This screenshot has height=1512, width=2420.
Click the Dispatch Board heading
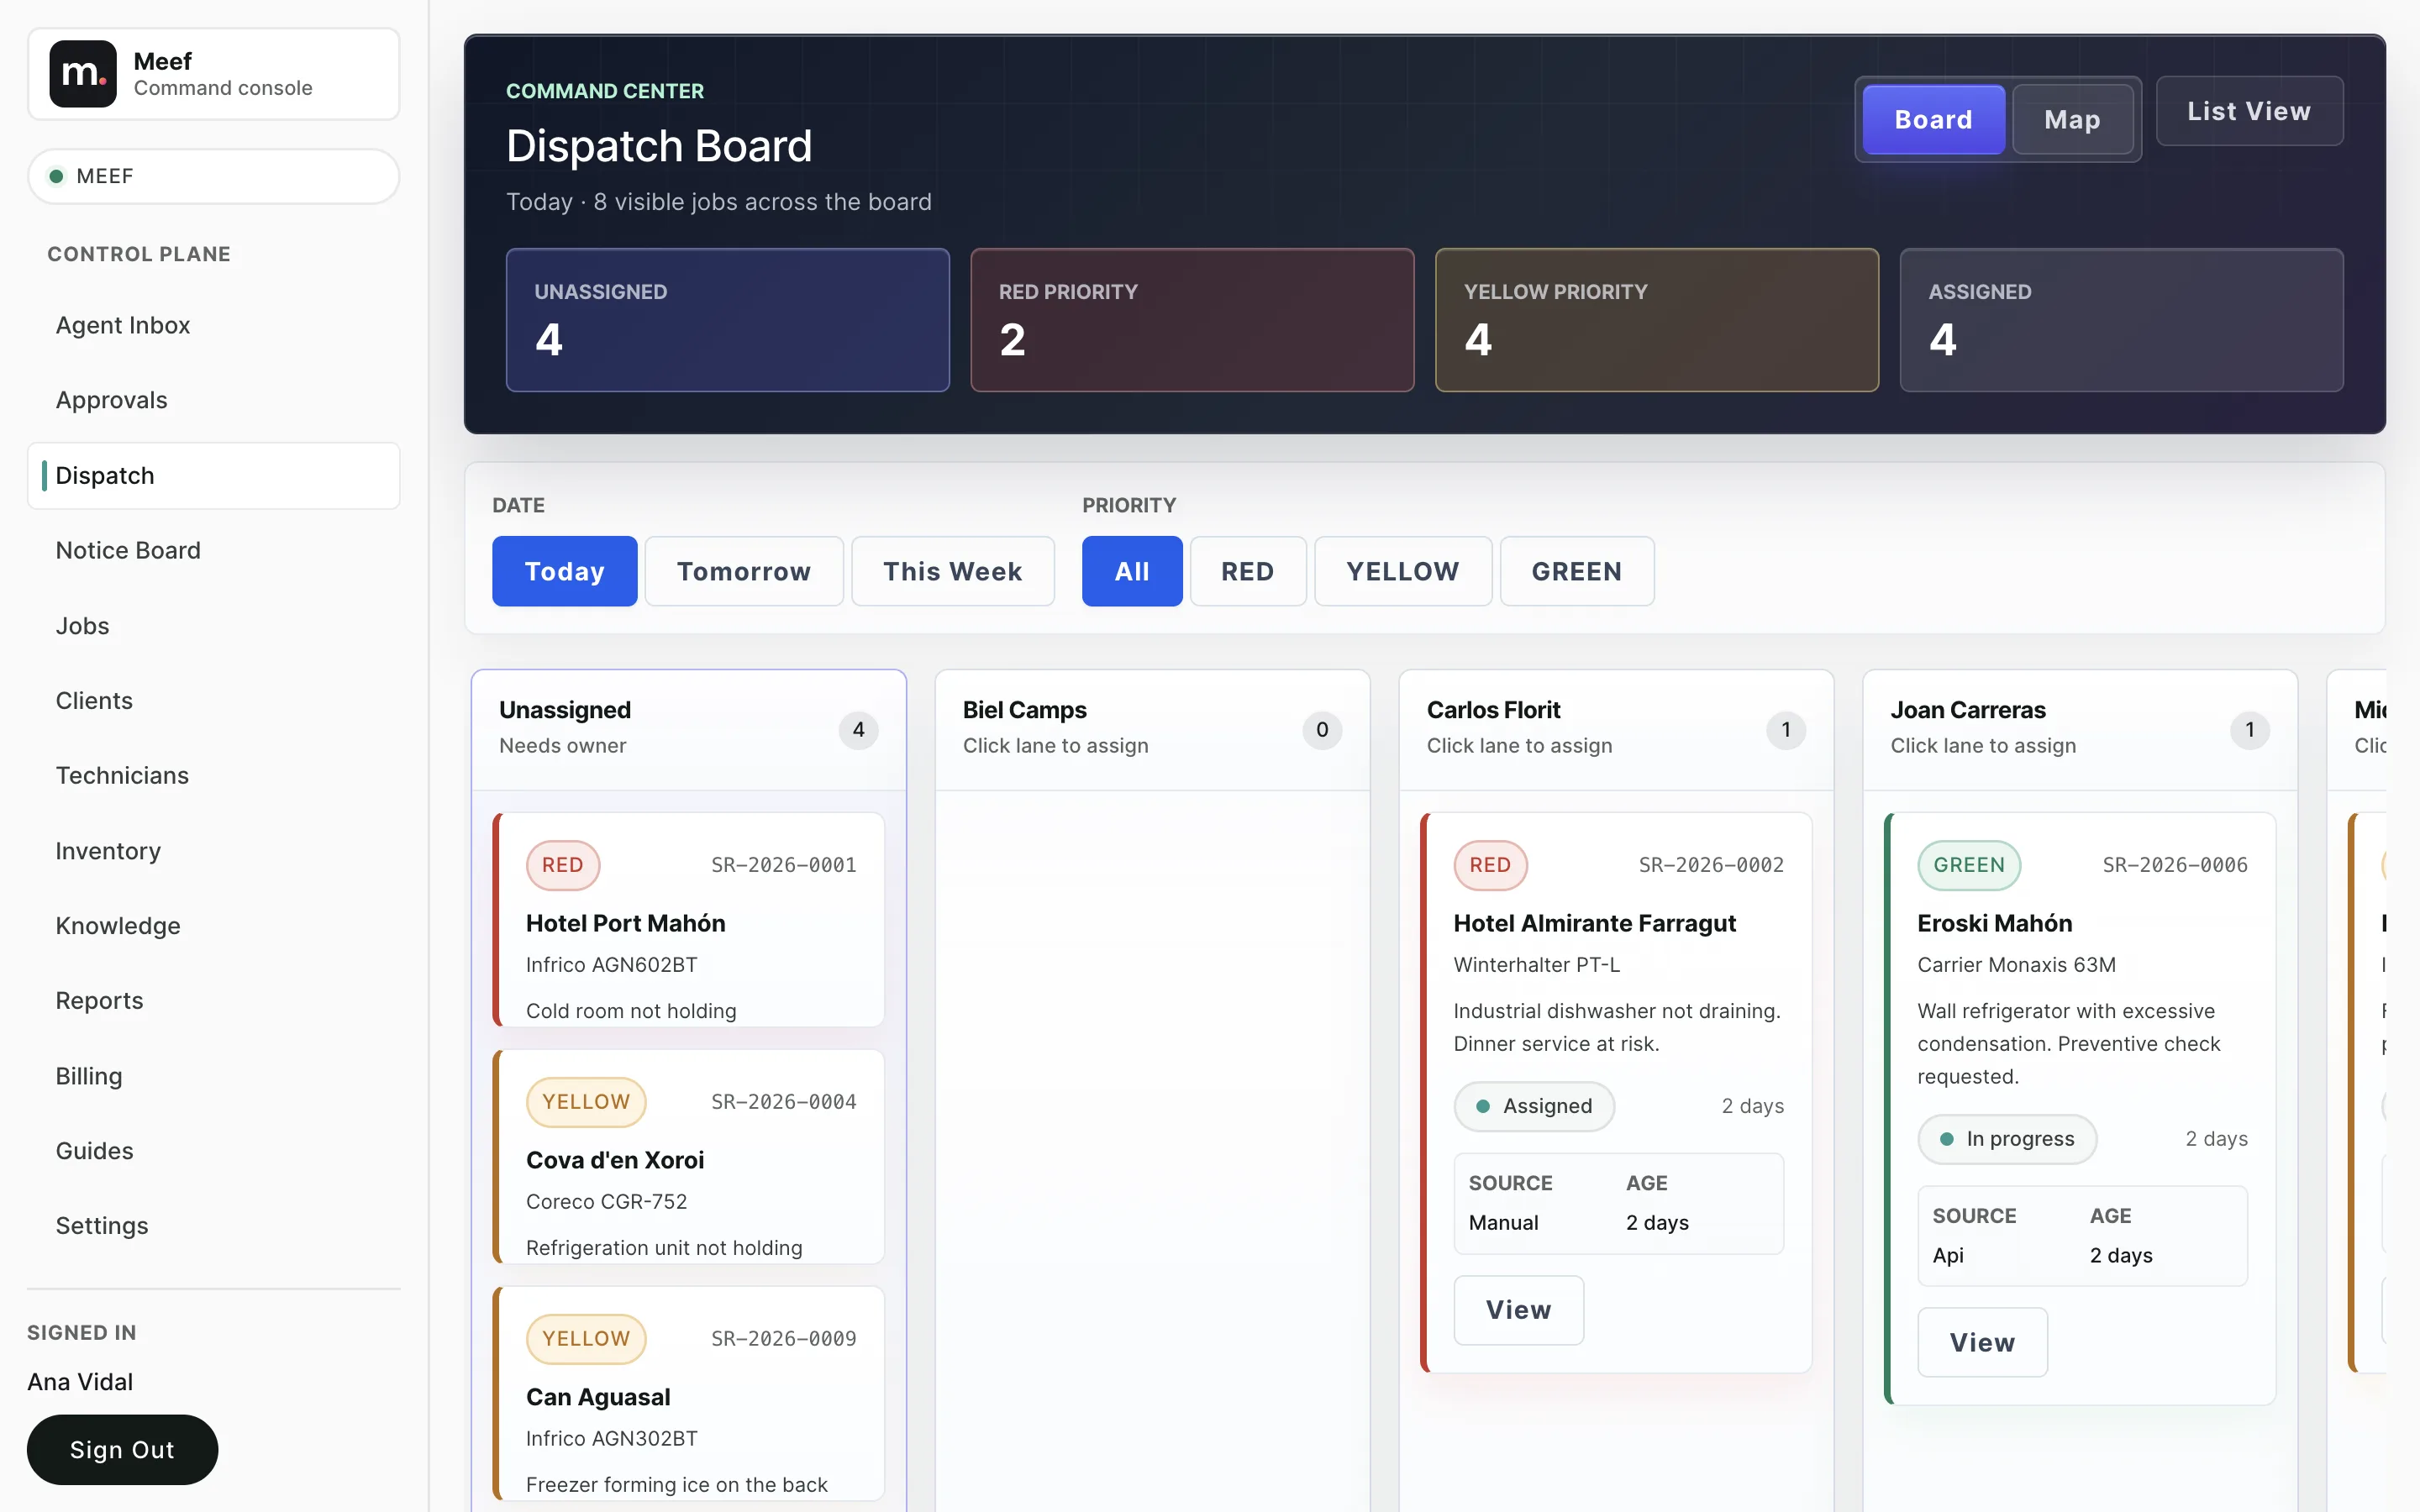coord(659,146)
